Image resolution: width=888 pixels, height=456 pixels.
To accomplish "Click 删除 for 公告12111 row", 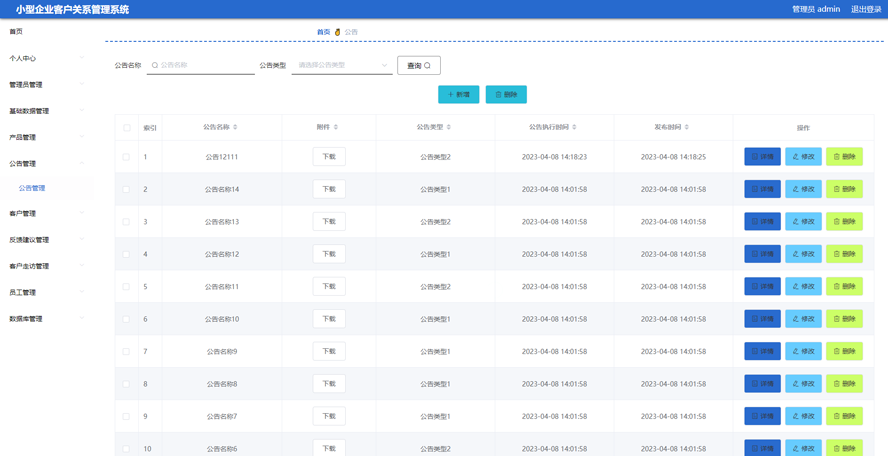I will click(844, 157).
